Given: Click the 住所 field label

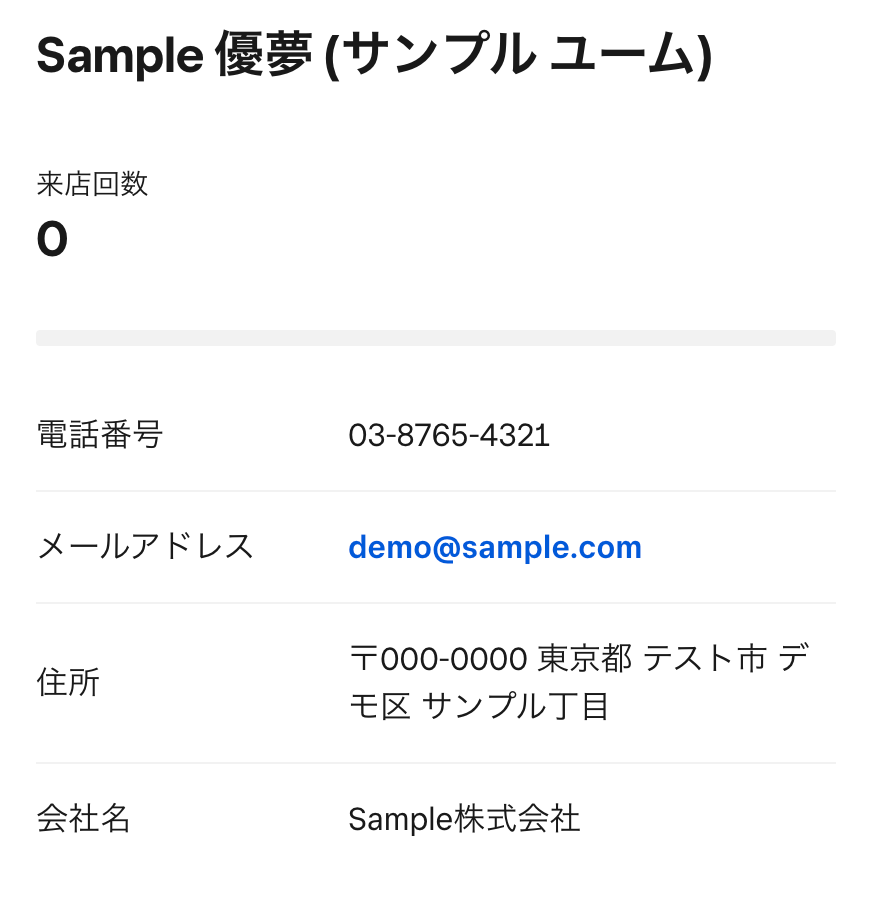Looking at the screenshot, I should [x=68, y=683].
